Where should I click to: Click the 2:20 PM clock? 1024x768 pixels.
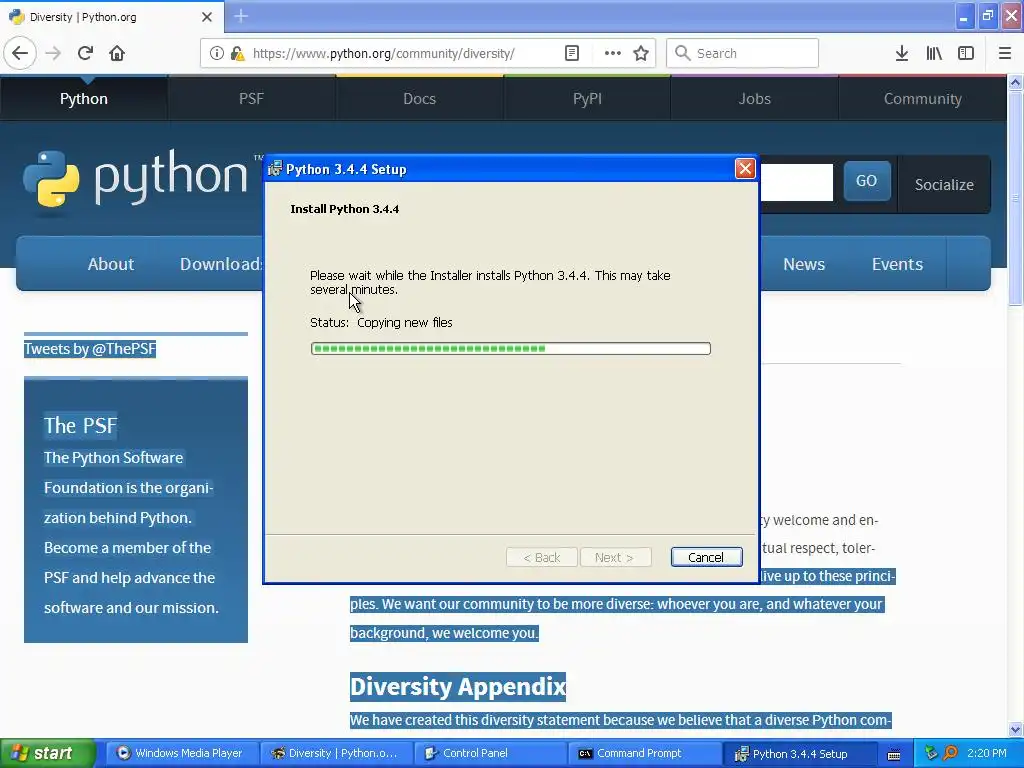pos(987,753)
